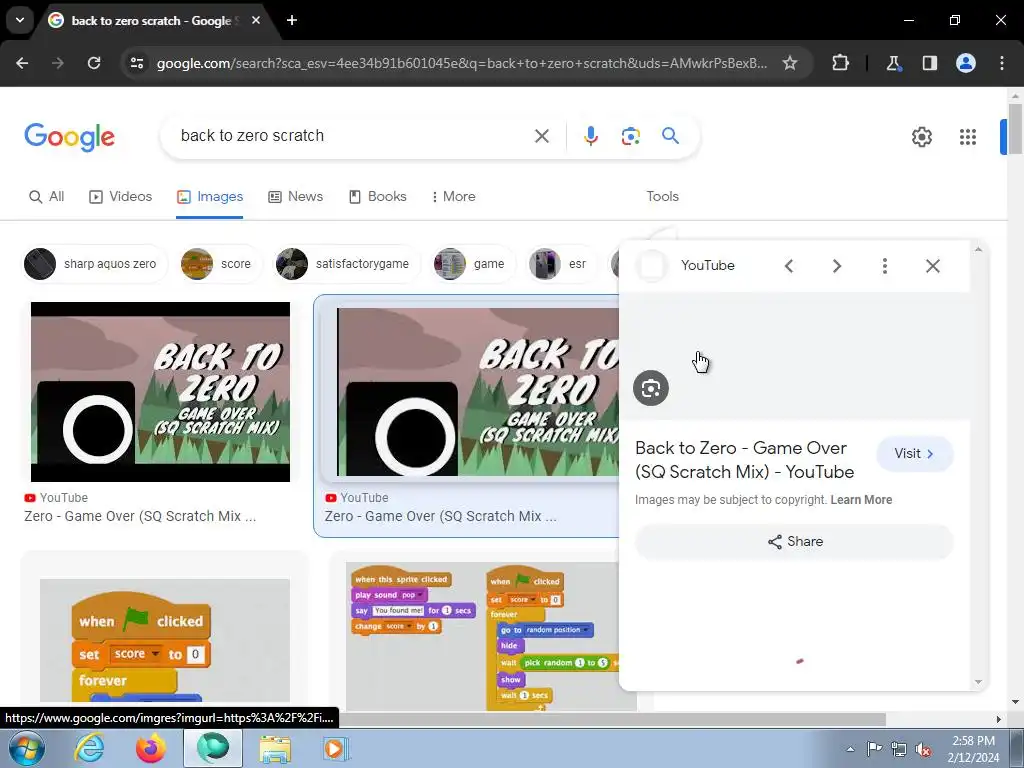Open Chrome extensions puzzle icon
This screenshot has height=768, width=1024.
[x=840, y=63]
